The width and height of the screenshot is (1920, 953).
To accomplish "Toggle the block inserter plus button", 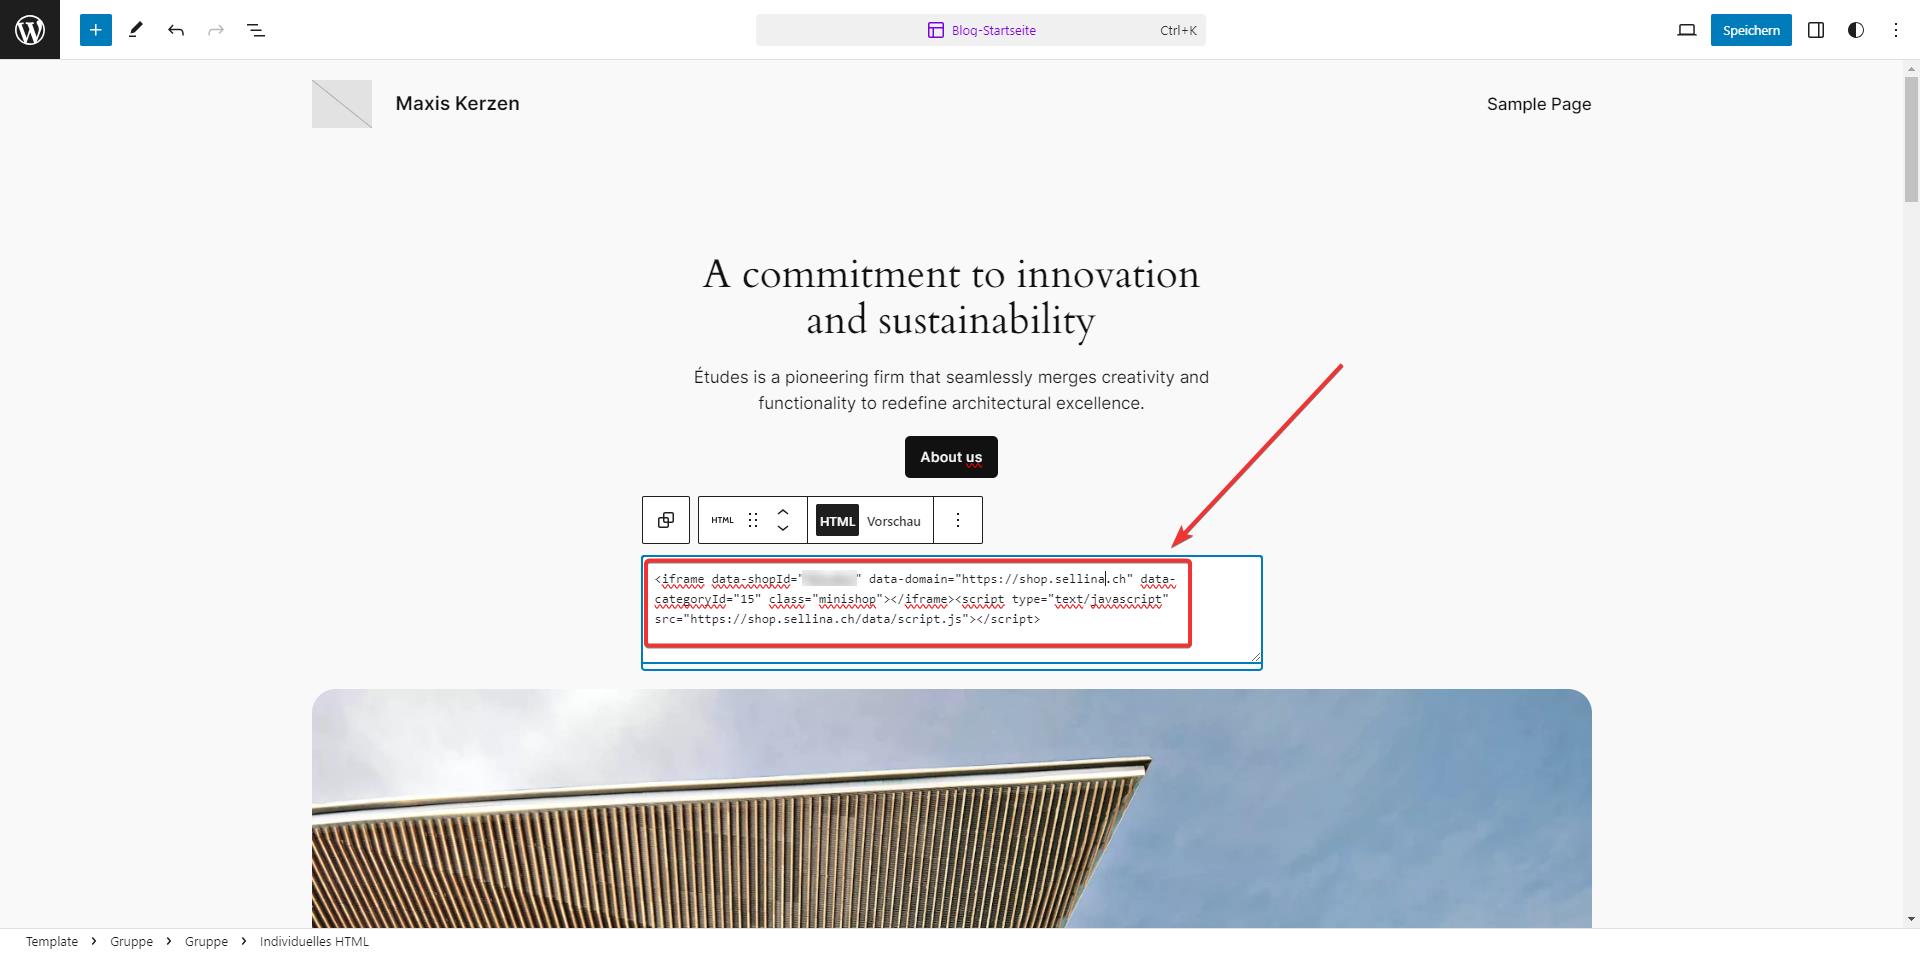I will pos(96,30).
